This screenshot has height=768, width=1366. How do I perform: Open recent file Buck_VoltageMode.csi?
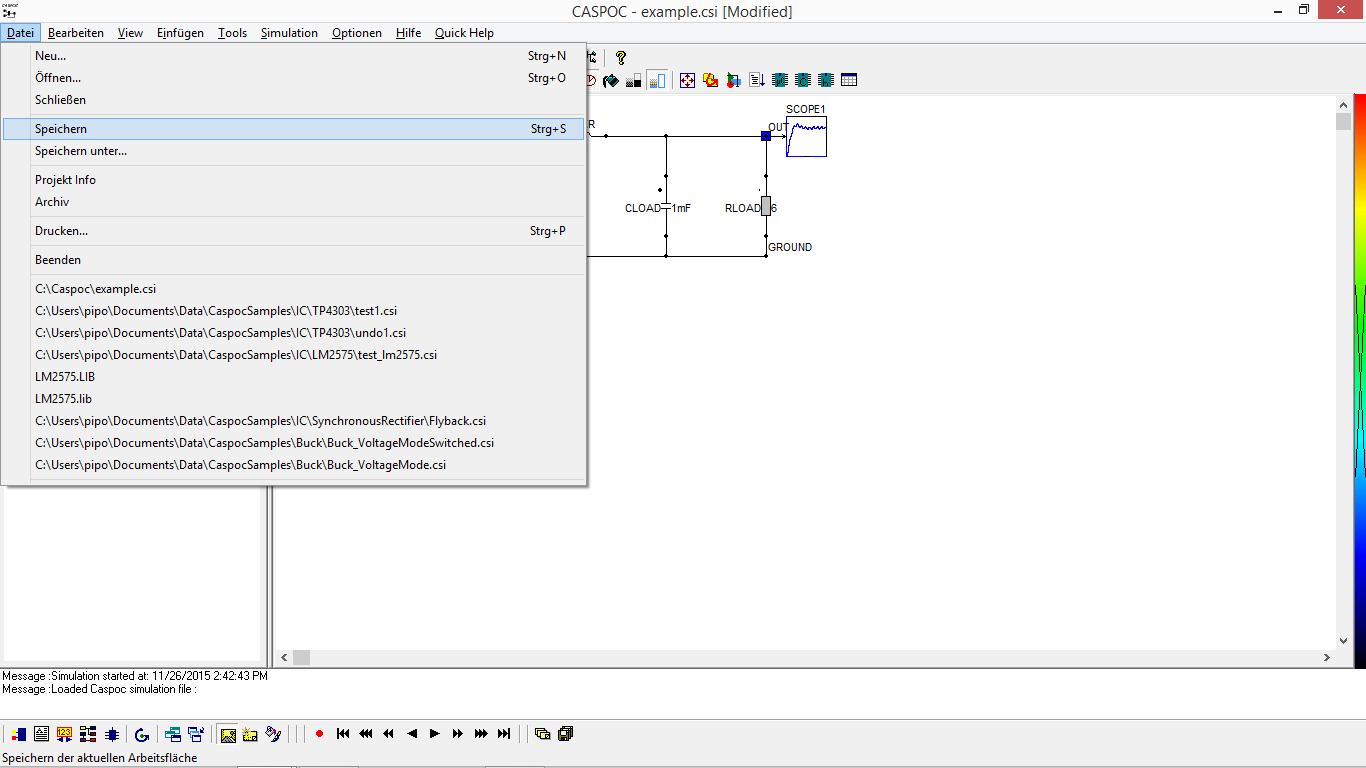coord(294,465)
